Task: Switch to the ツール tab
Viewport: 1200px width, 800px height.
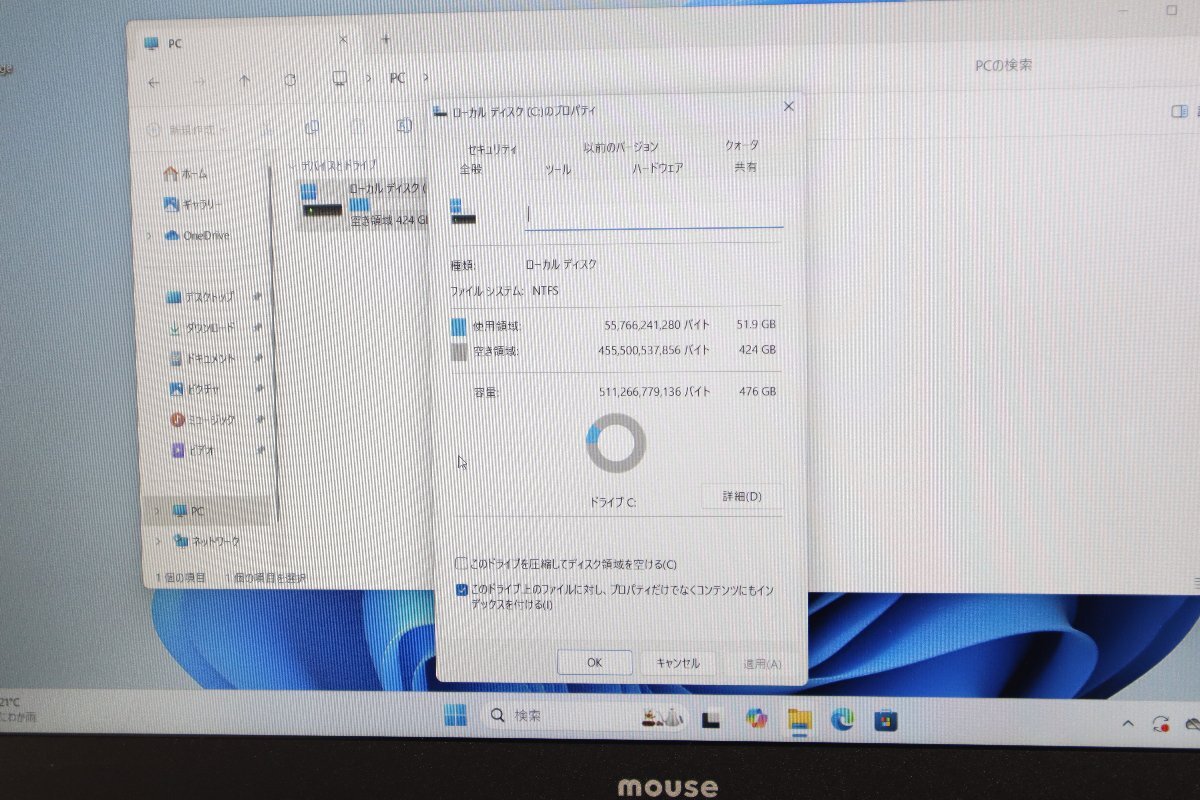Action: click(x=557, y=170)
